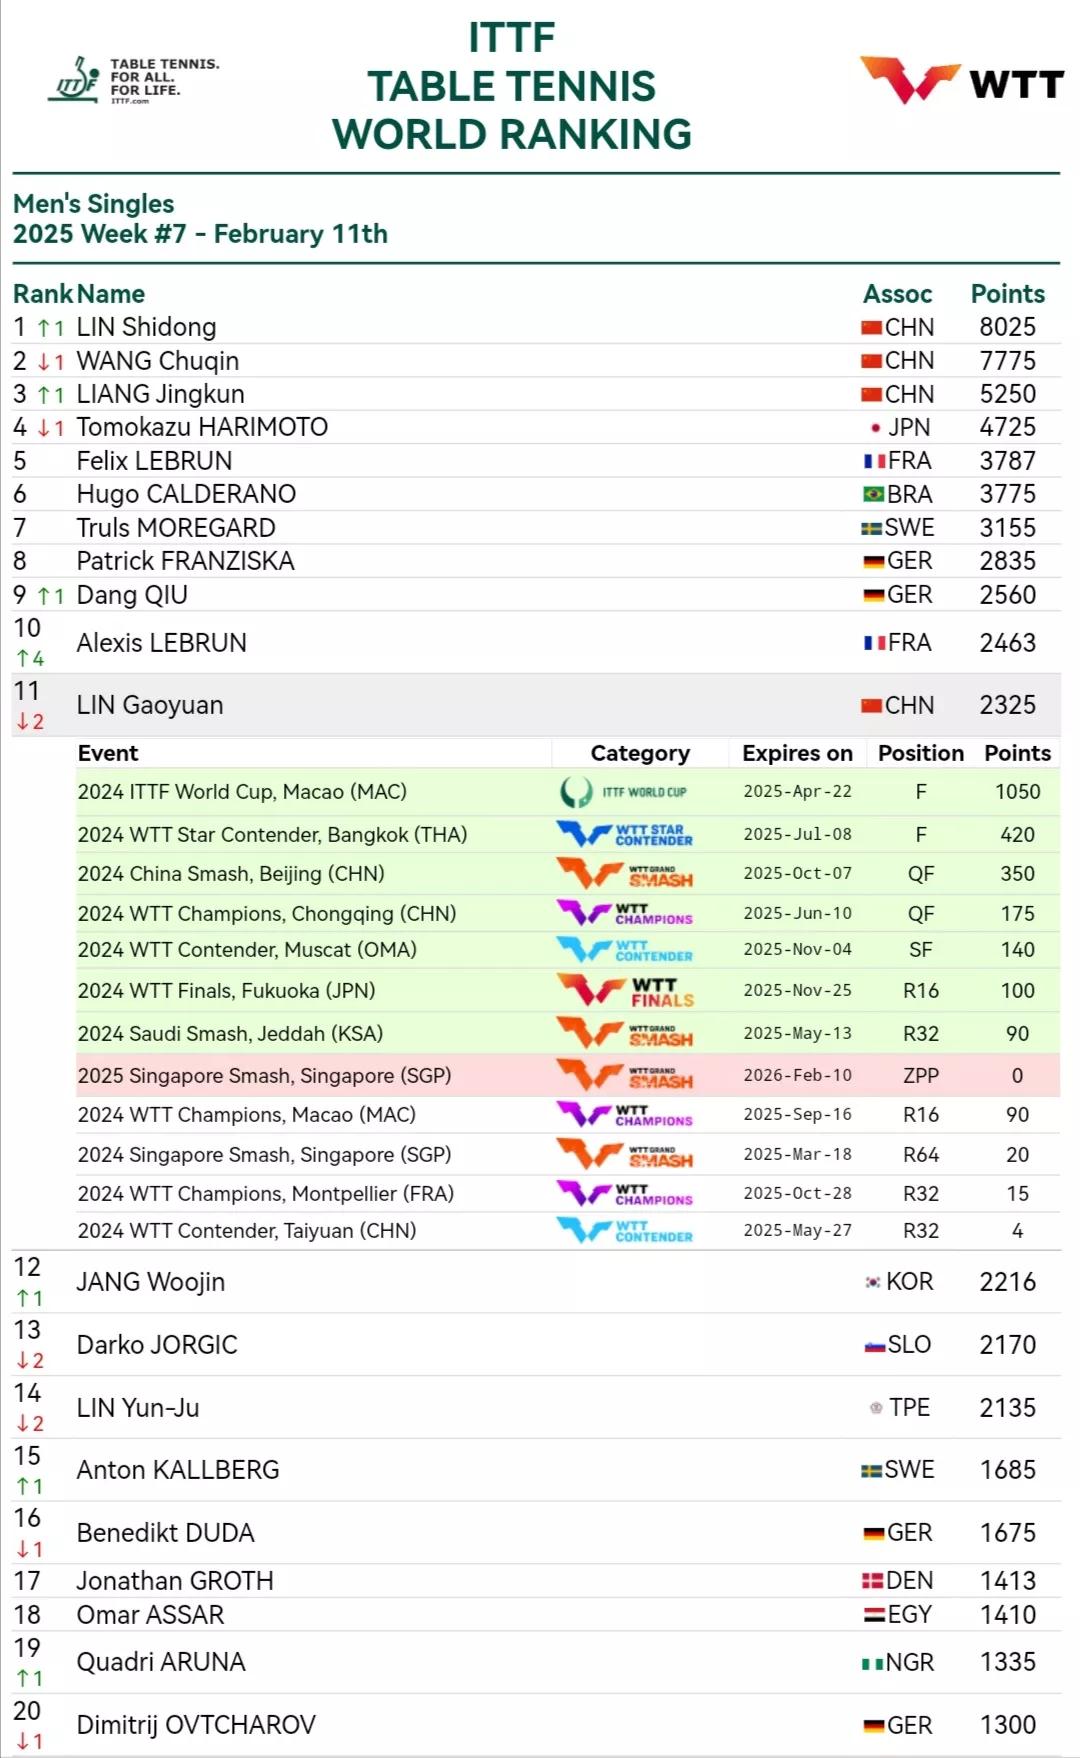Click the top Points column header
This screenshot has height=1758, width=1080.
(1007, 294)
